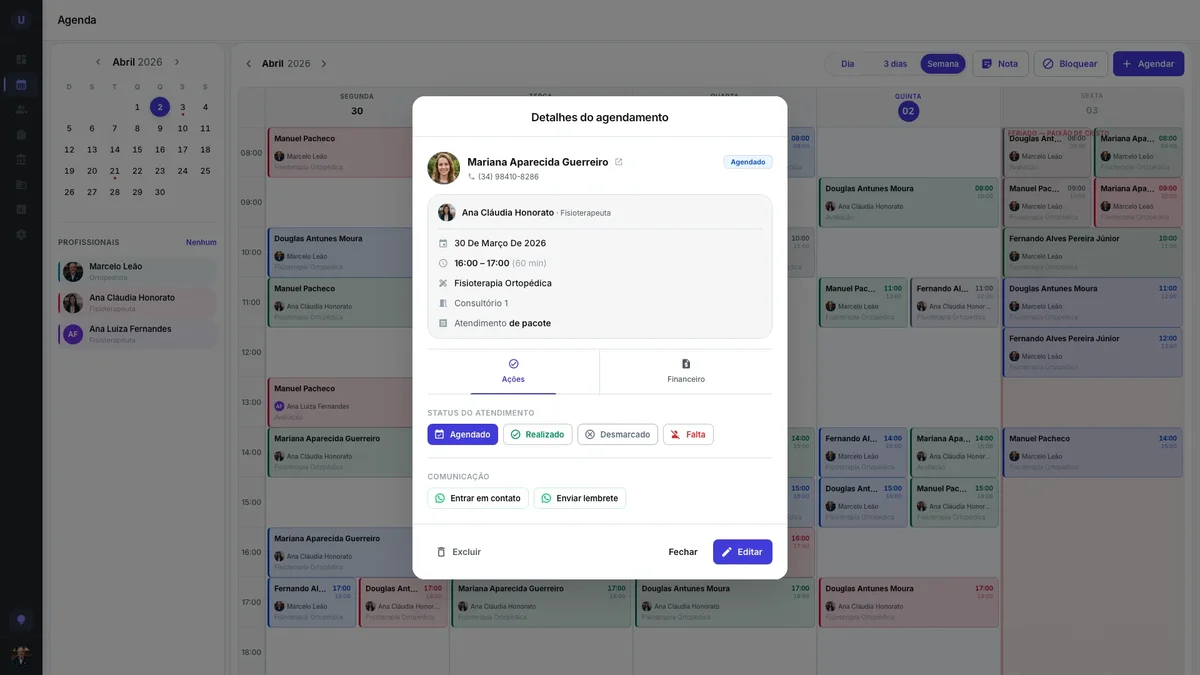Viewport: 1200px width, 675px height.
Task: Click the Editar button
Action: pos(742,552)
